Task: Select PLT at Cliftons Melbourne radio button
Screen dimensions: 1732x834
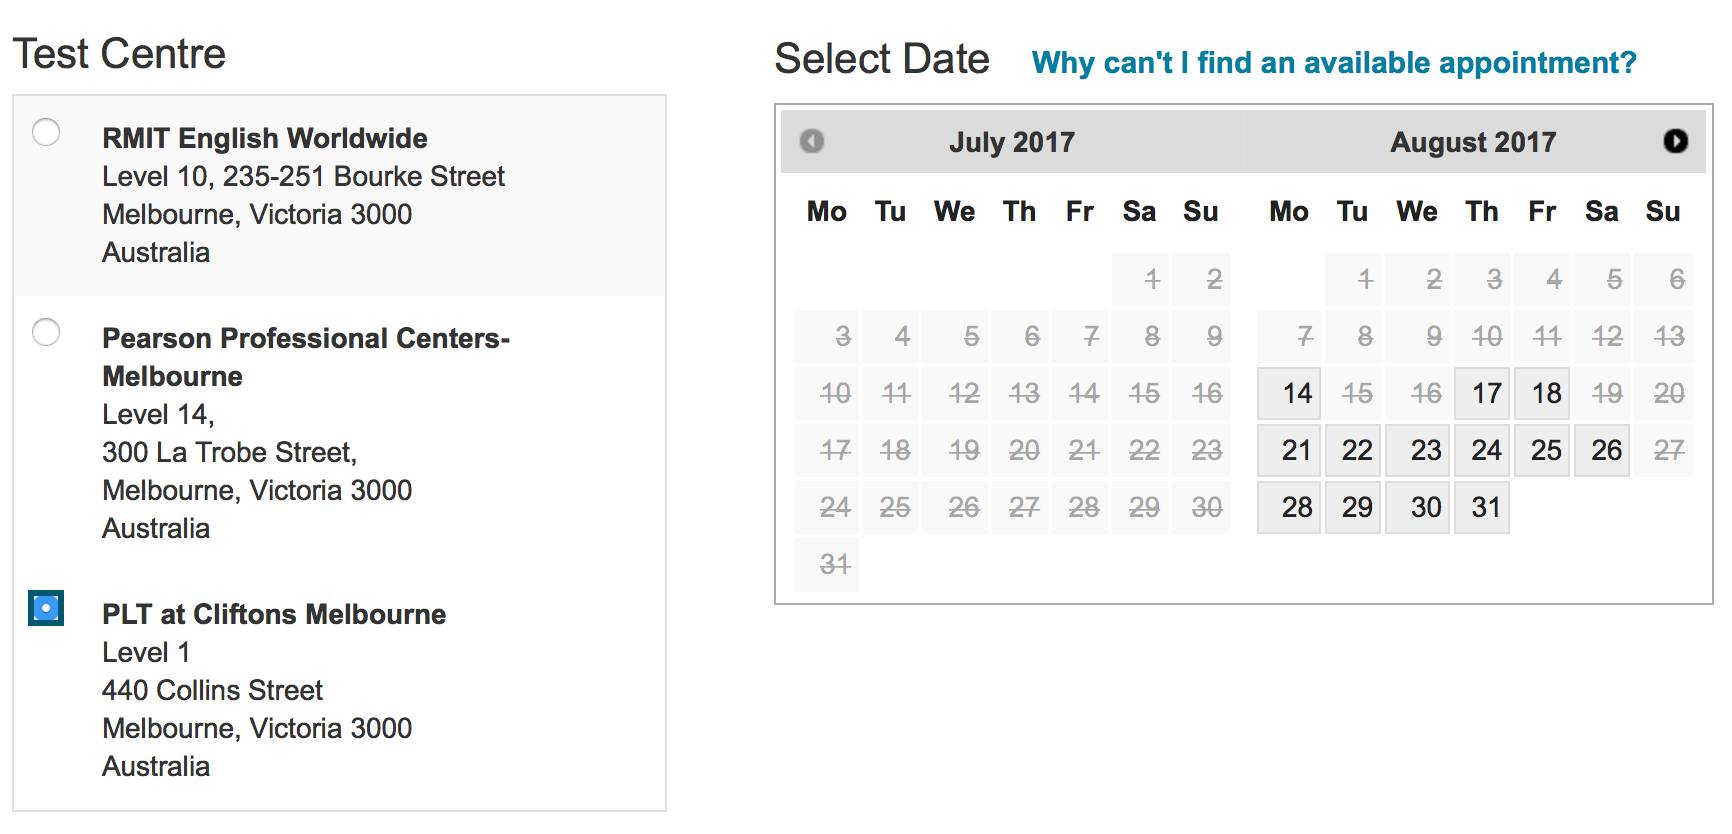Action: [x=46, y=608]
